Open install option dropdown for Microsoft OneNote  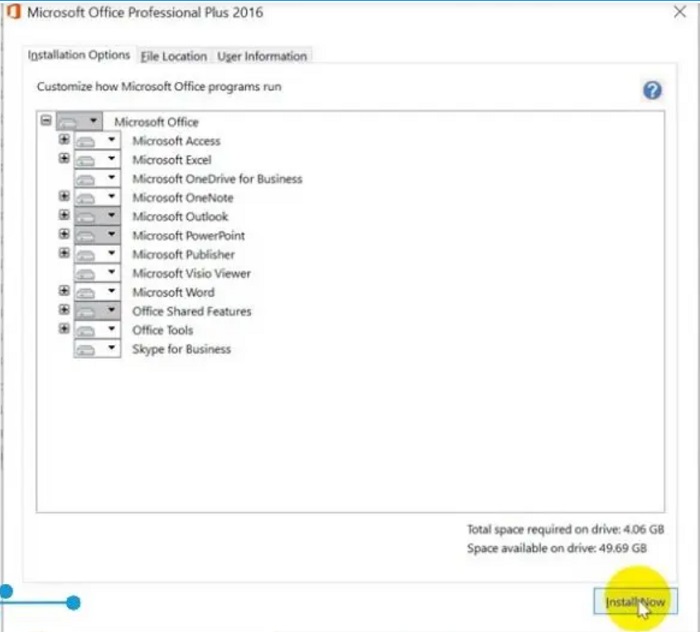pos(97,197)
